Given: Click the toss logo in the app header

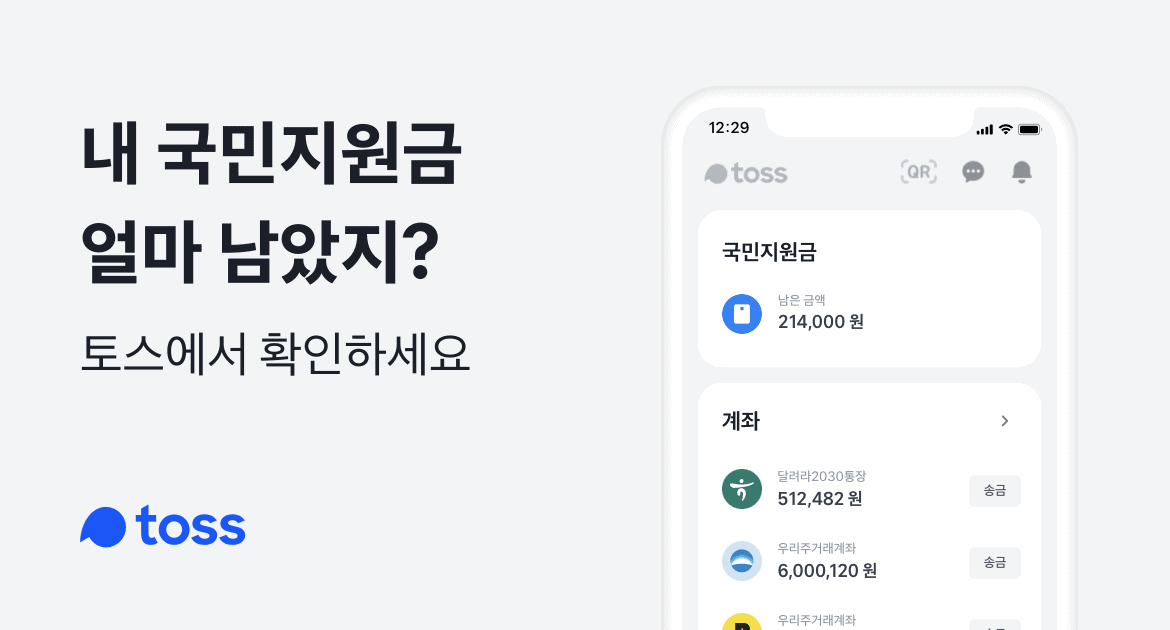Looking at the screenshot, I should click(745, 172).
